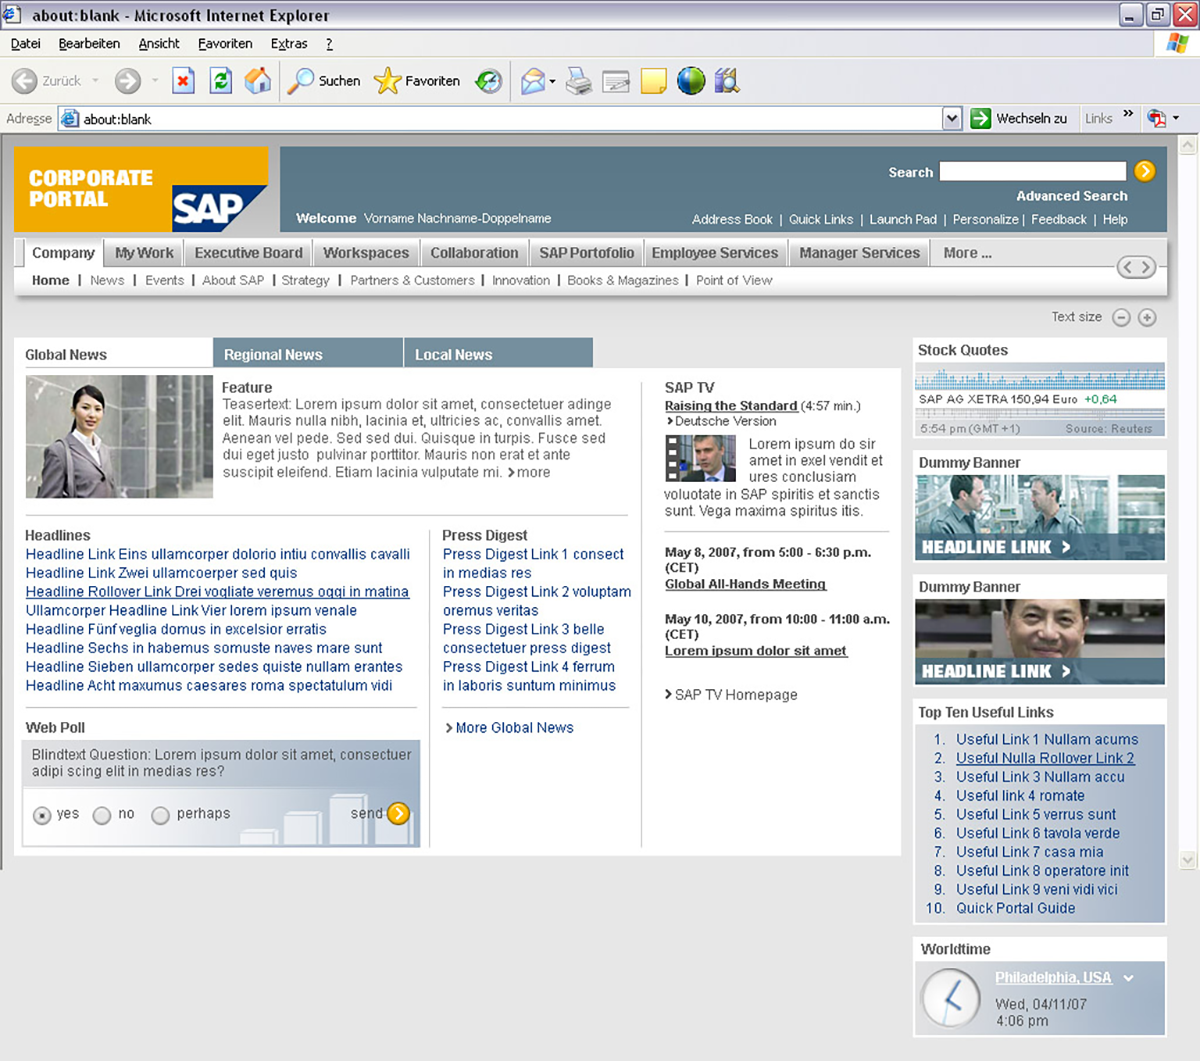Open the Worldtime city dropdown arrow
The image size is (1200, 1061).
tap(1129, 978)
